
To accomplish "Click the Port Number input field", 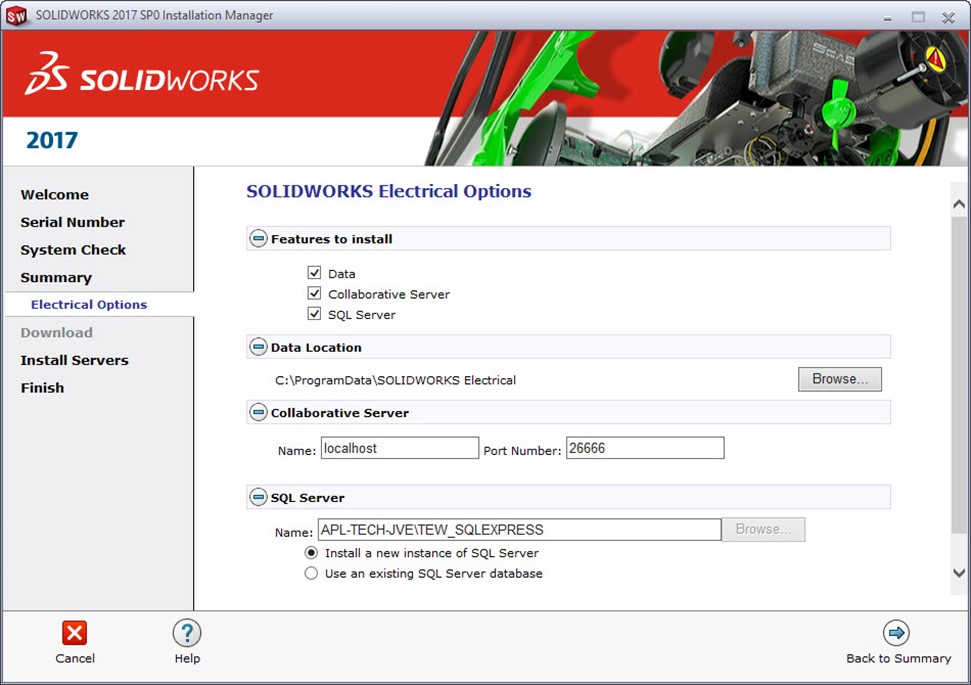I will coord(644,449).
